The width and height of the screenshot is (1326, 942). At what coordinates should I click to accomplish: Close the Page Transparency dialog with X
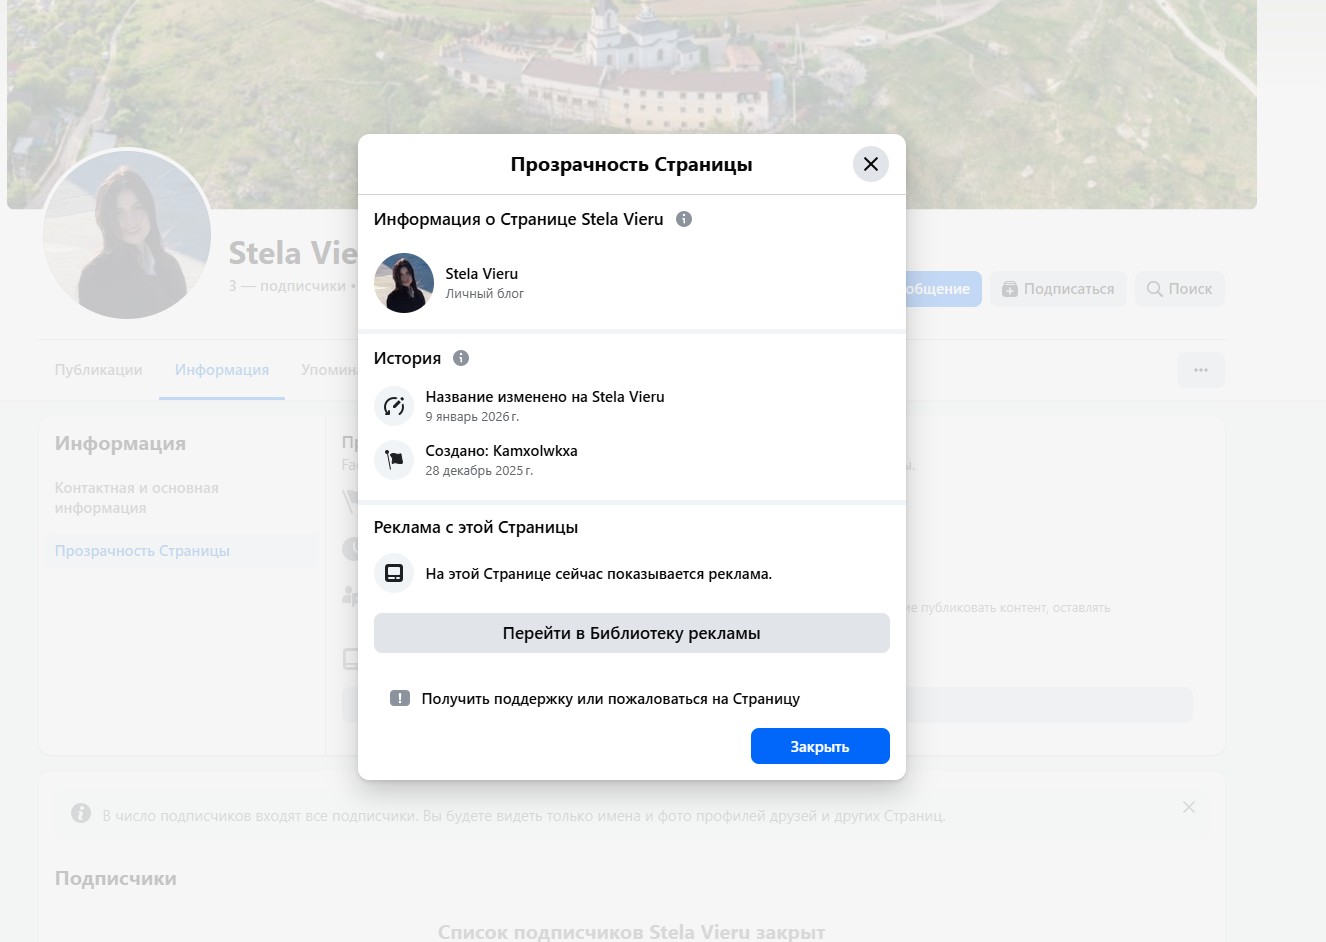tap(870, 164)
